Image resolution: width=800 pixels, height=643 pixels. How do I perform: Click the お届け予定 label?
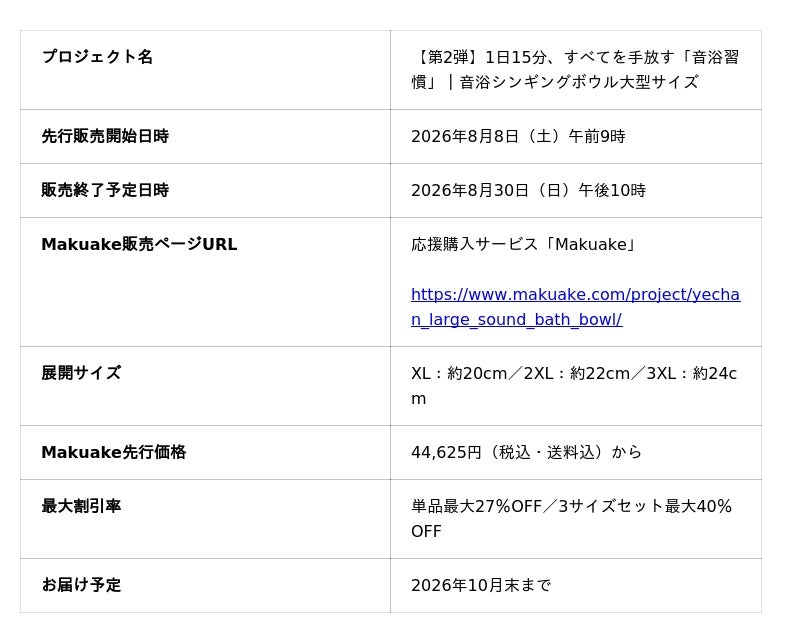[81, 585]
